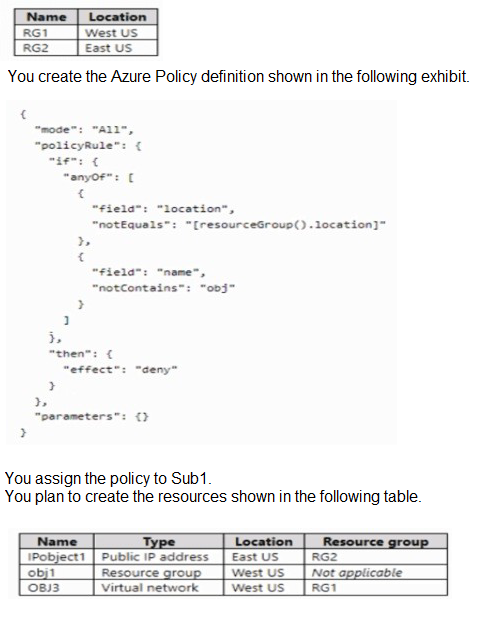
Task: Click the Location header in the top table
Action: click(117, 17)
